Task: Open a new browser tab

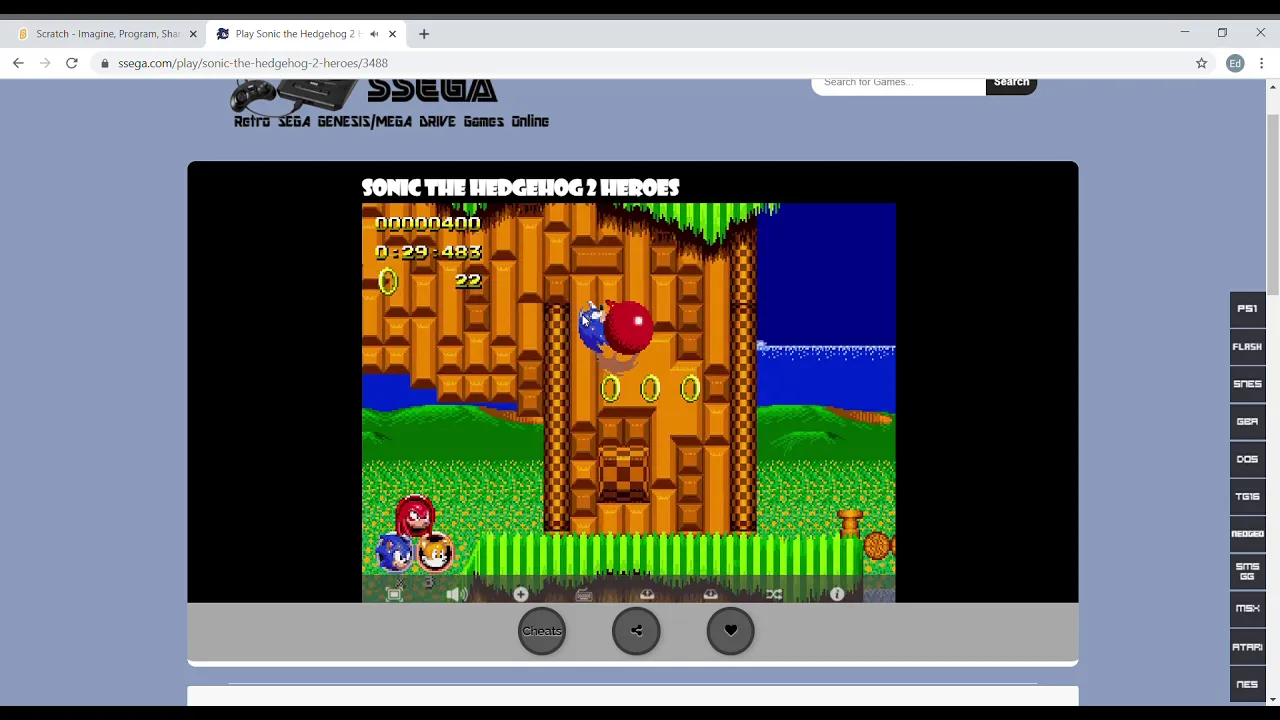Action: [424, 34]
